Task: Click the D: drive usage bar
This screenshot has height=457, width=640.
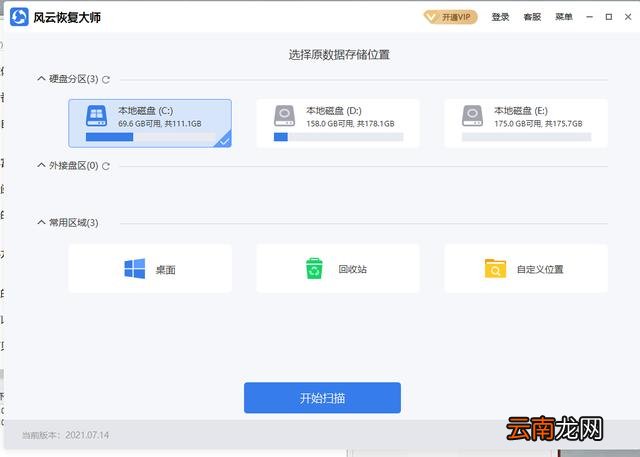Action: click(338, 137)
